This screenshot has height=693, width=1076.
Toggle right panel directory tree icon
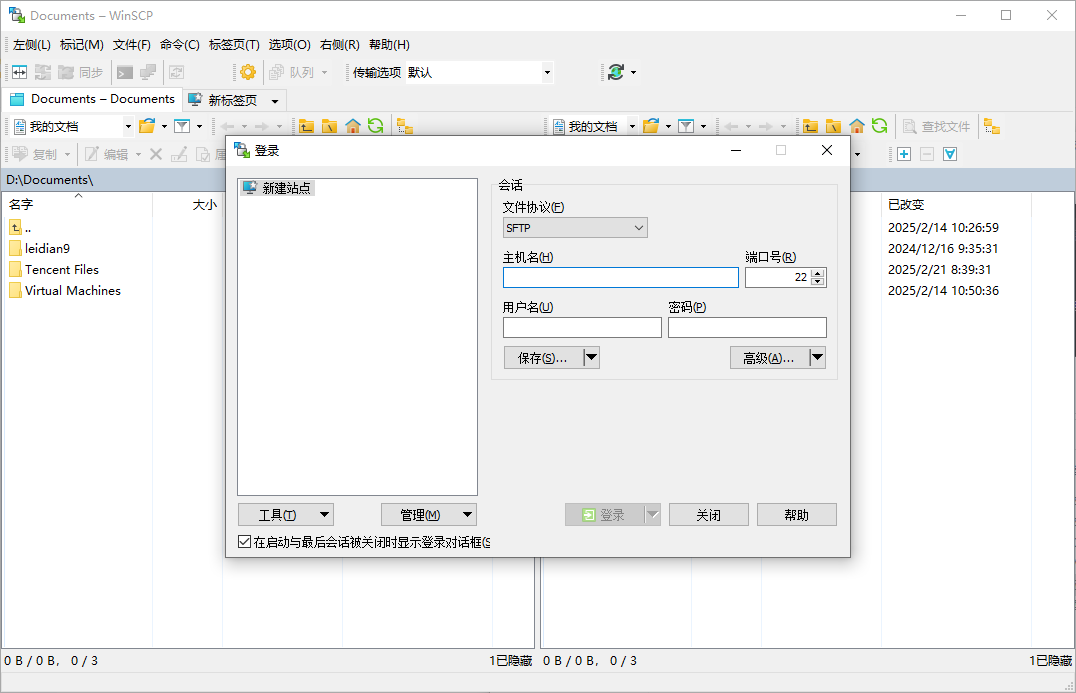coord(992,126)
